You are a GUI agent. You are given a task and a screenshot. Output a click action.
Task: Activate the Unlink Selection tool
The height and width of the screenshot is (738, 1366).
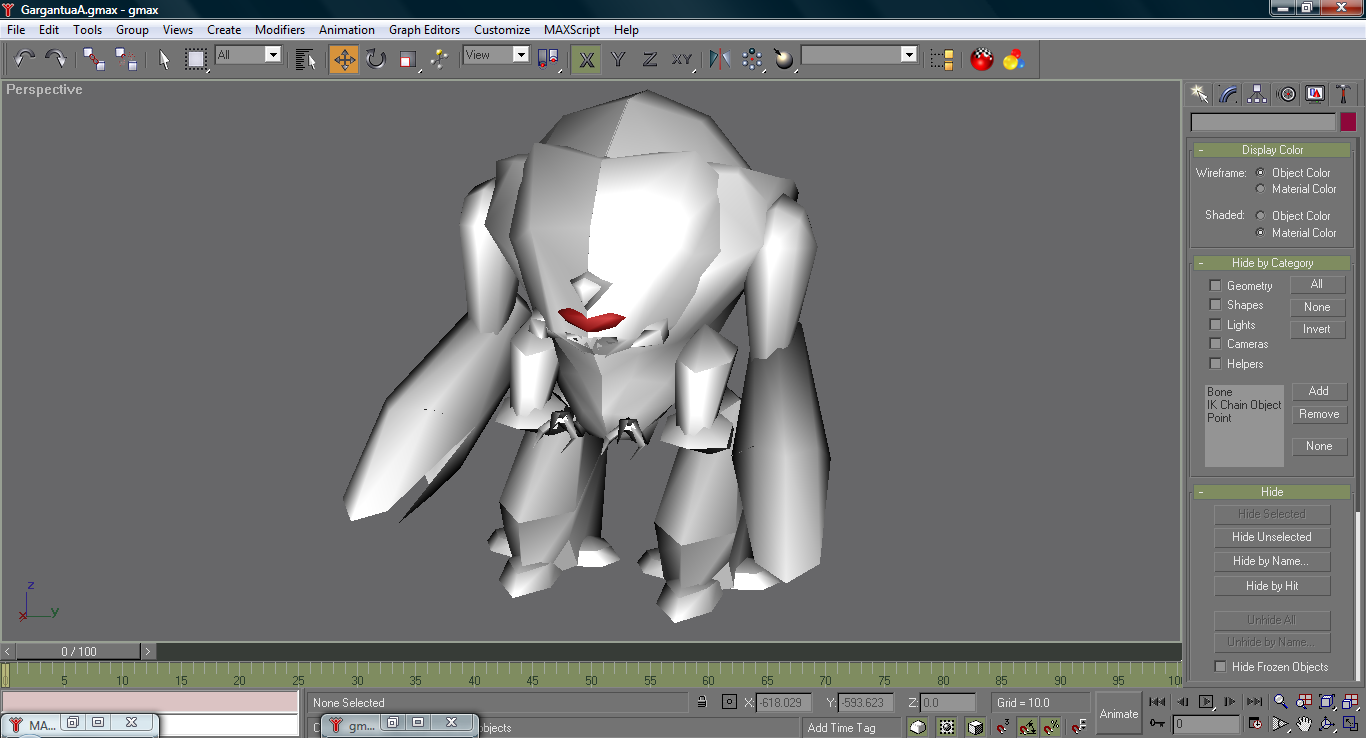(126, 59)
